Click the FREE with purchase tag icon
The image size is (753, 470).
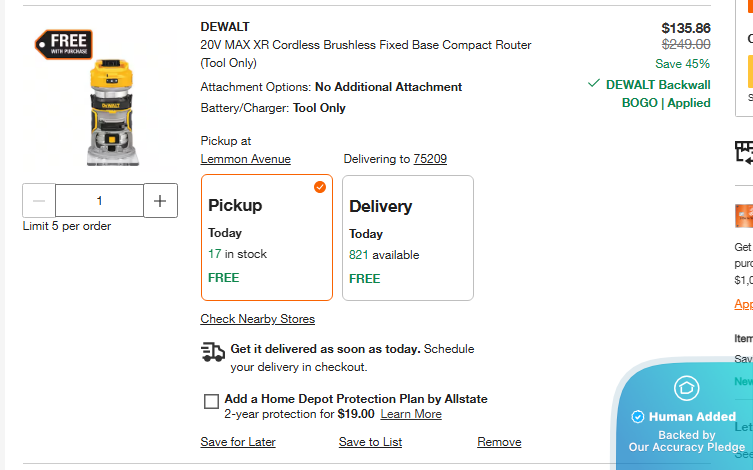point(64,44)
